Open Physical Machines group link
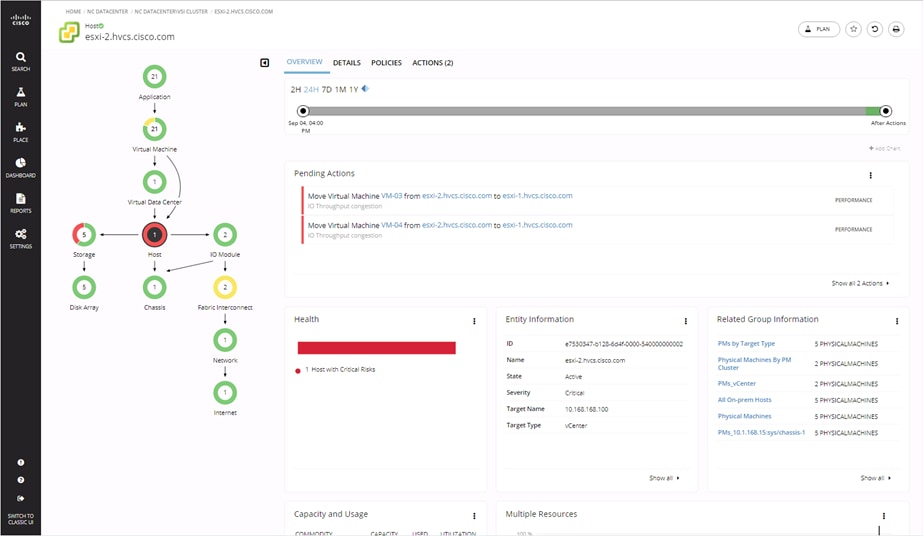The width and height of the screenshot is (923, 536). [745, 417]
